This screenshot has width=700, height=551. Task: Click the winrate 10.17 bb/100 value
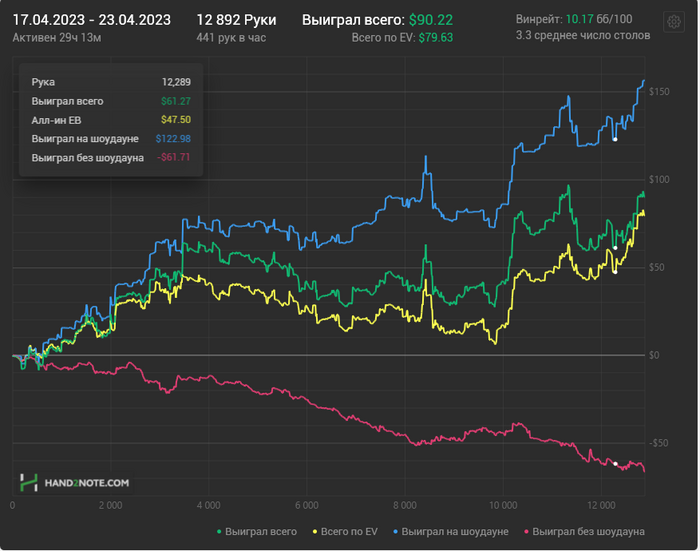point(578,20)
